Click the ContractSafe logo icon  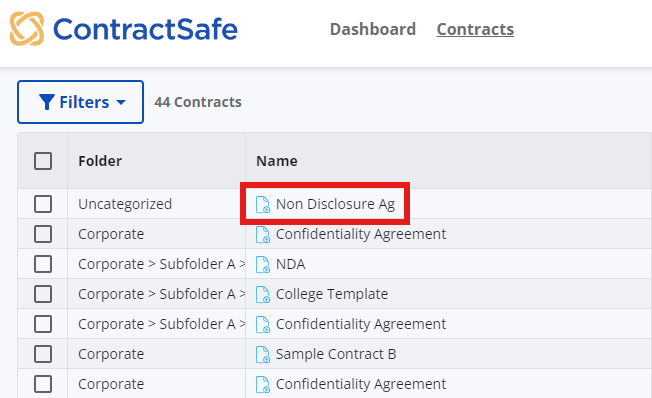[x=27, y=29]
